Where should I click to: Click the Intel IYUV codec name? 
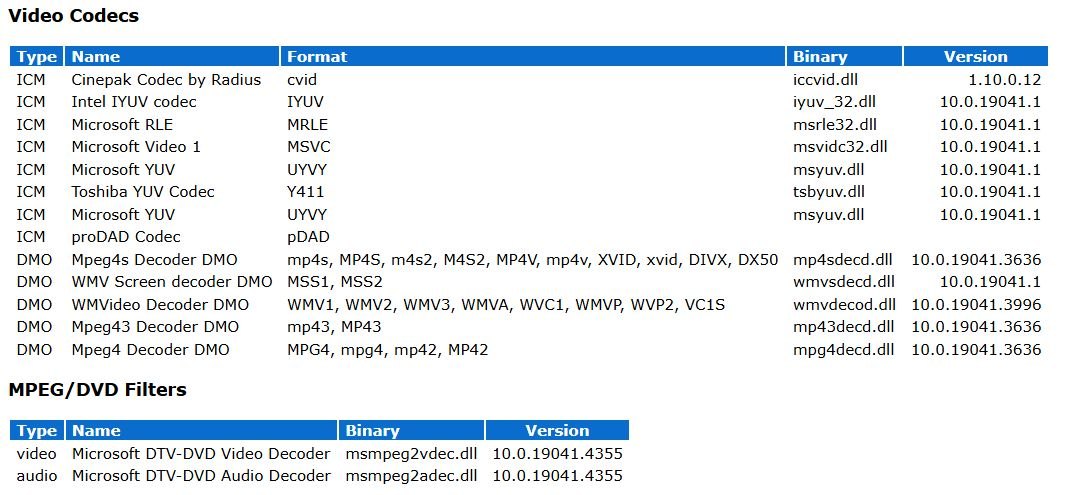(134, 102)
